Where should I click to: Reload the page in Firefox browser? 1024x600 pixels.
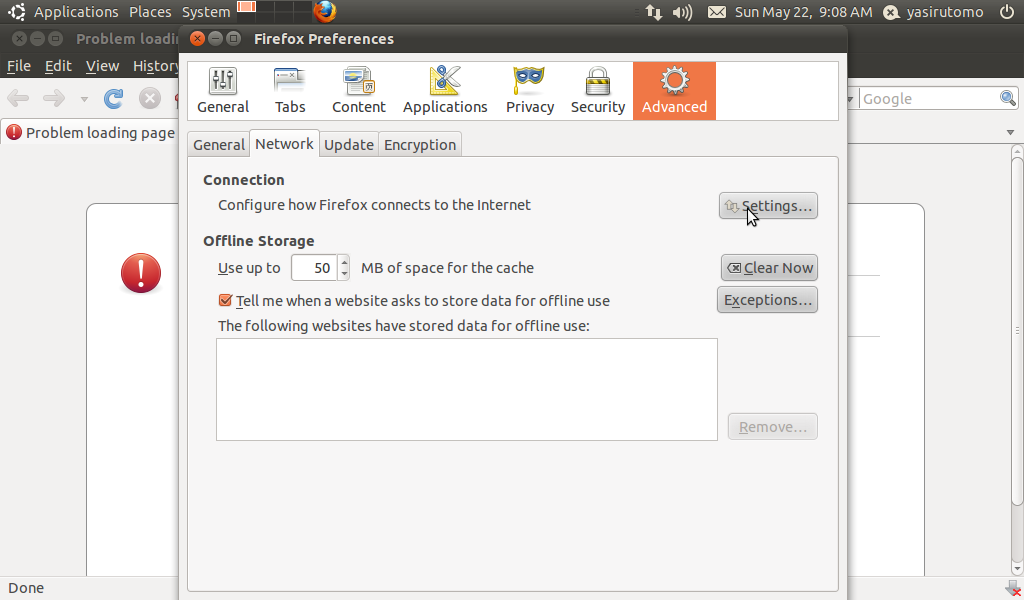click(x=114, y=99)
